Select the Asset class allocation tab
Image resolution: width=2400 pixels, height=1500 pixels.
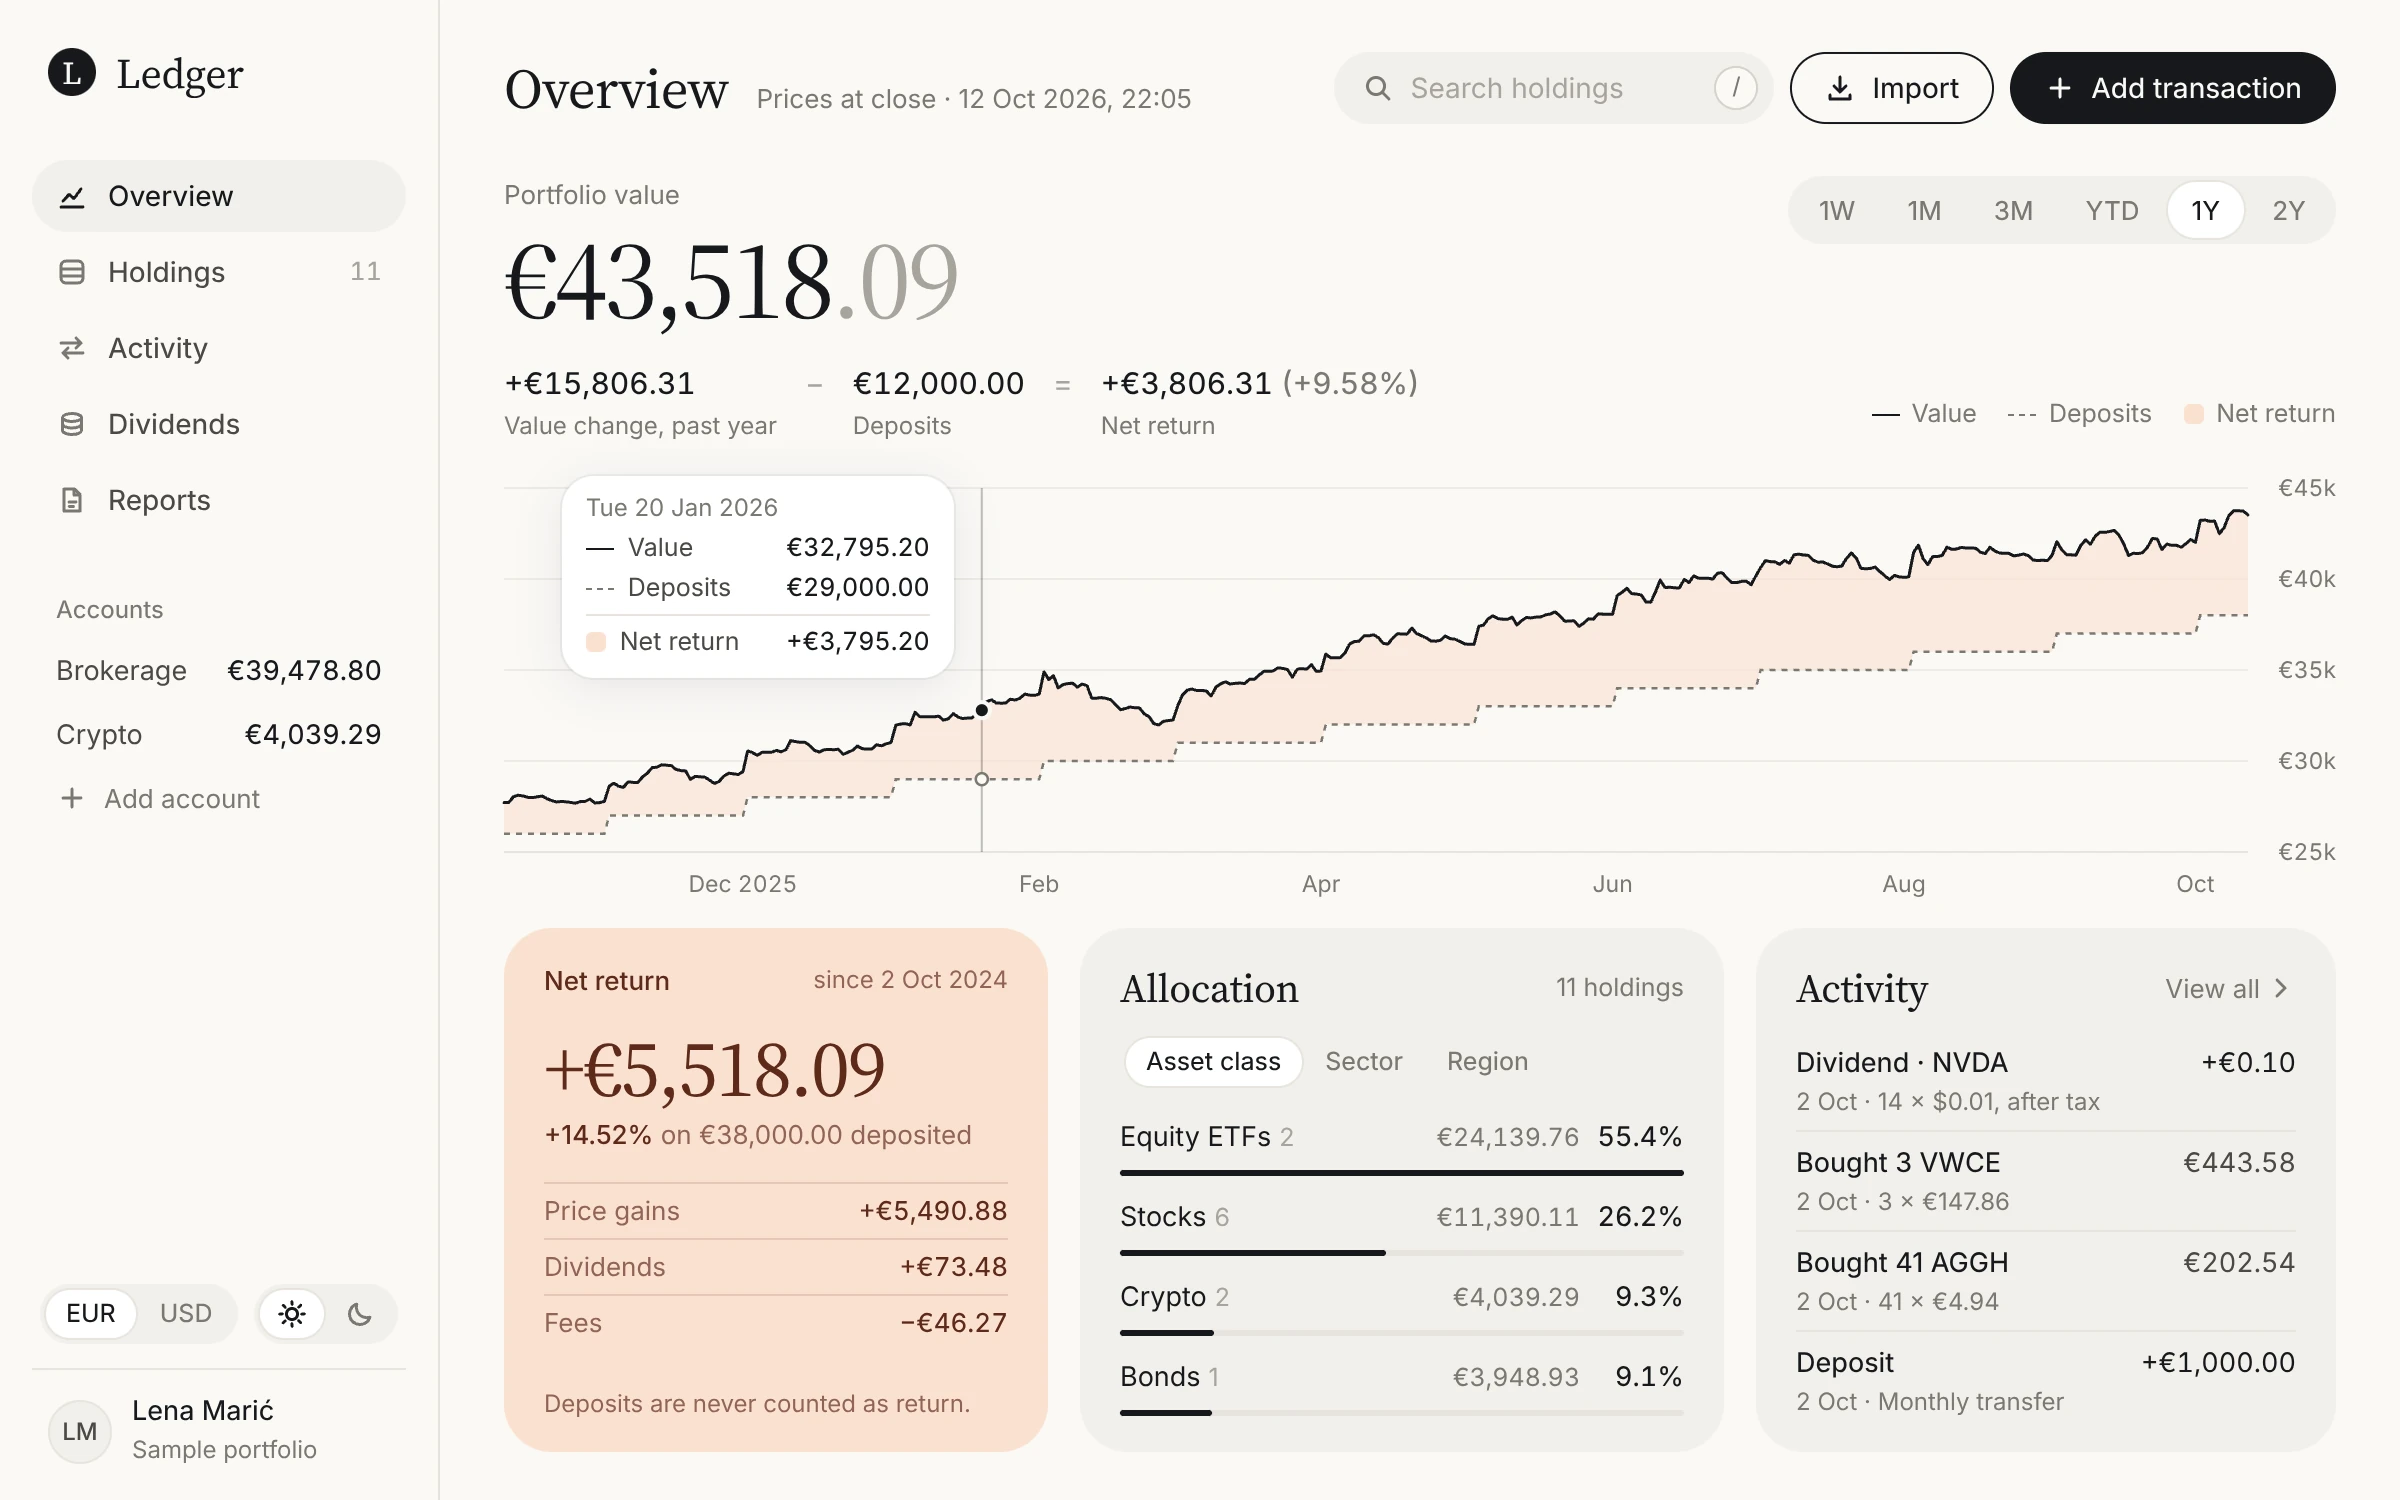click(1213, 1061)
